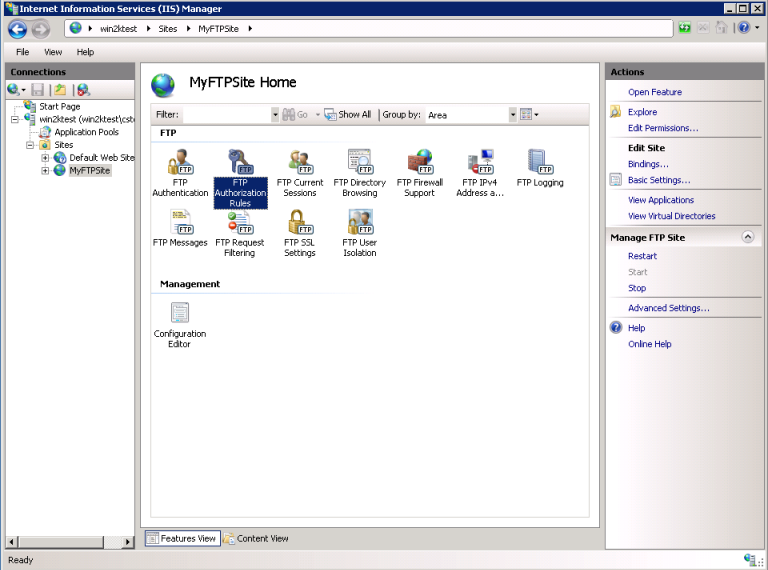768x570 pixels.
Task: Select Start Page in Connections tree
Action: [59, 106]
